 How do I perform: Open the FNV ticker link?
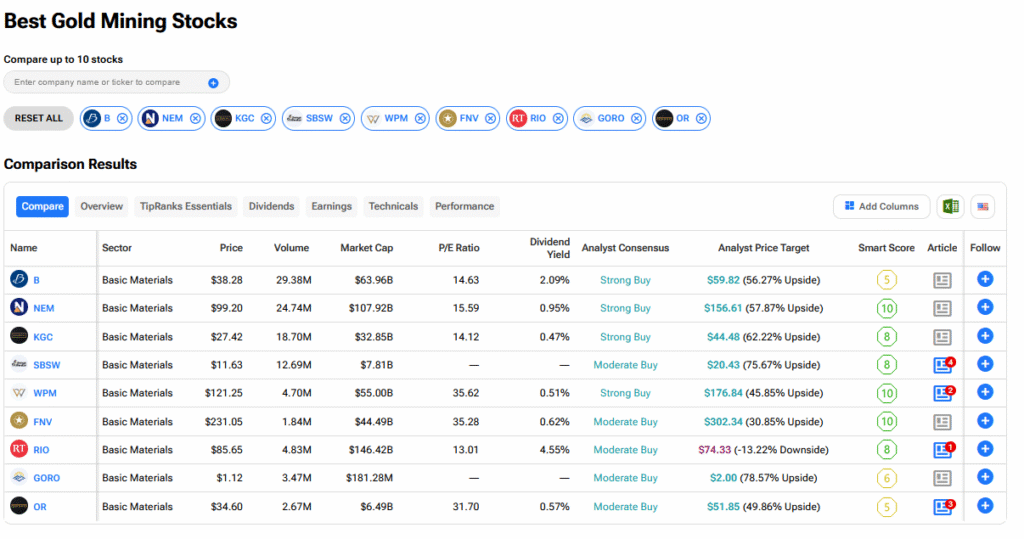pyautogui.click(x=42, y=422)
